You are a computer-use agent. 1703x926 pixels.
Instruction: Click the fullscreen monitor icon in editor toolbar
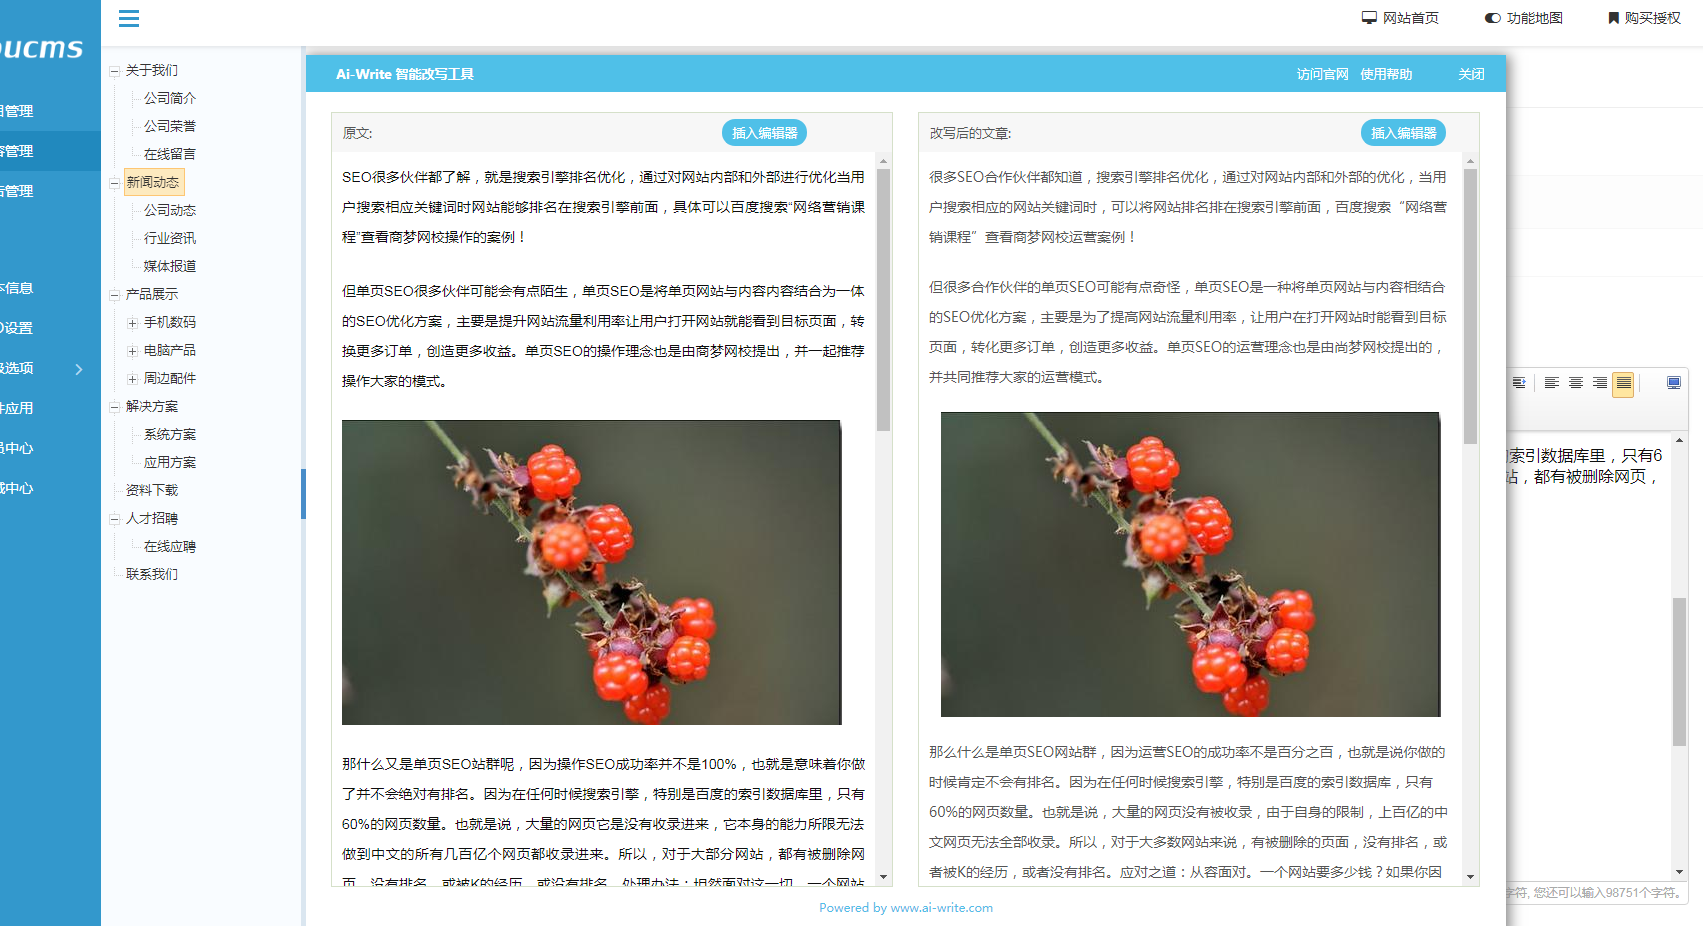coord(1674,382)
